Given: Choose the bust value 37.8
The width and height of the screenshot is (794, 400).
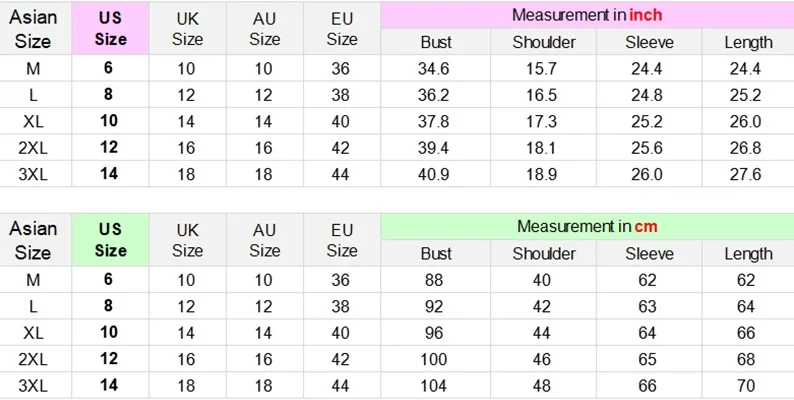Looking at the screenshot, I should point(436,122).
